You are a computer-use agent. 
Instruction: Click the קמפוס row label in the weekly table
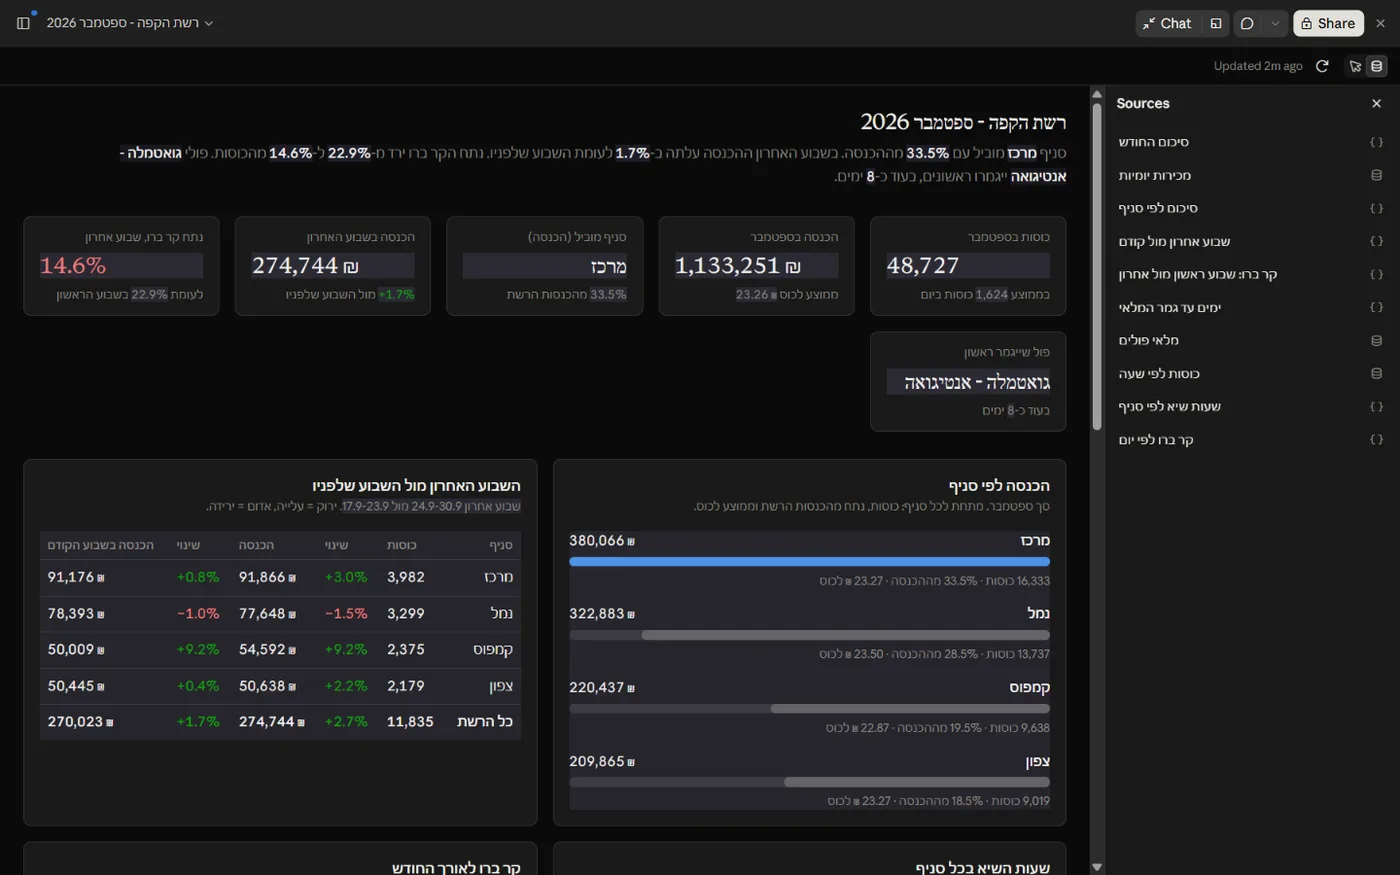pos(493,649)
